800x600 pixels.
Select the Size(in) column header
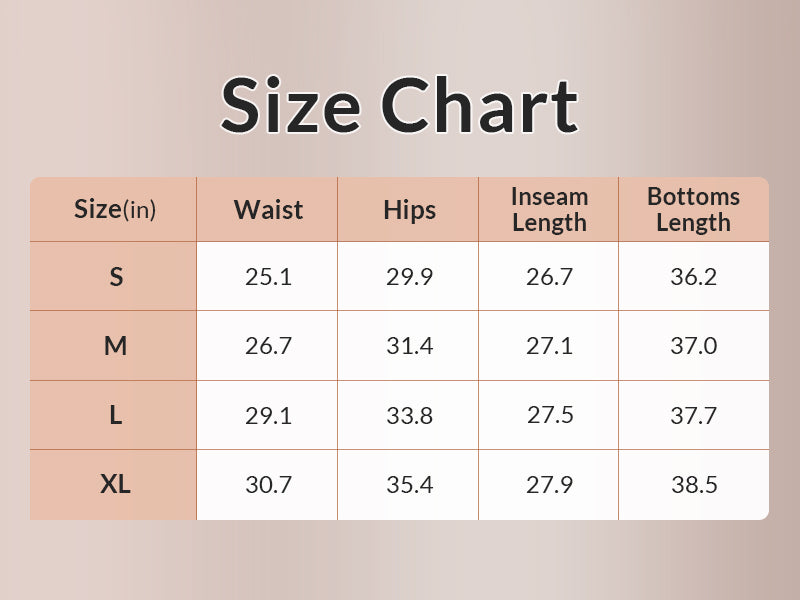point(115,210)
